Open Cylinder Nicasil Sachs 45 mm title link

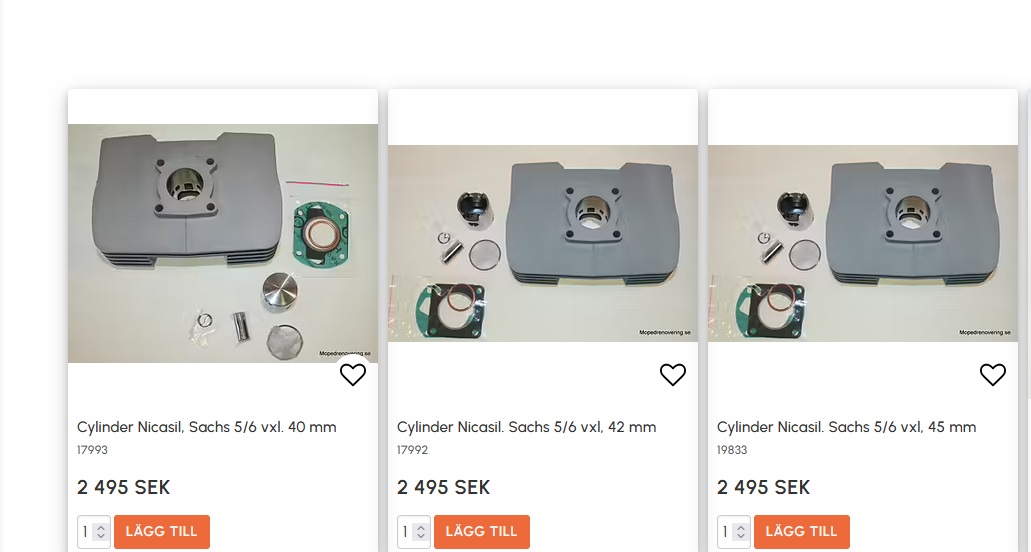847,427
